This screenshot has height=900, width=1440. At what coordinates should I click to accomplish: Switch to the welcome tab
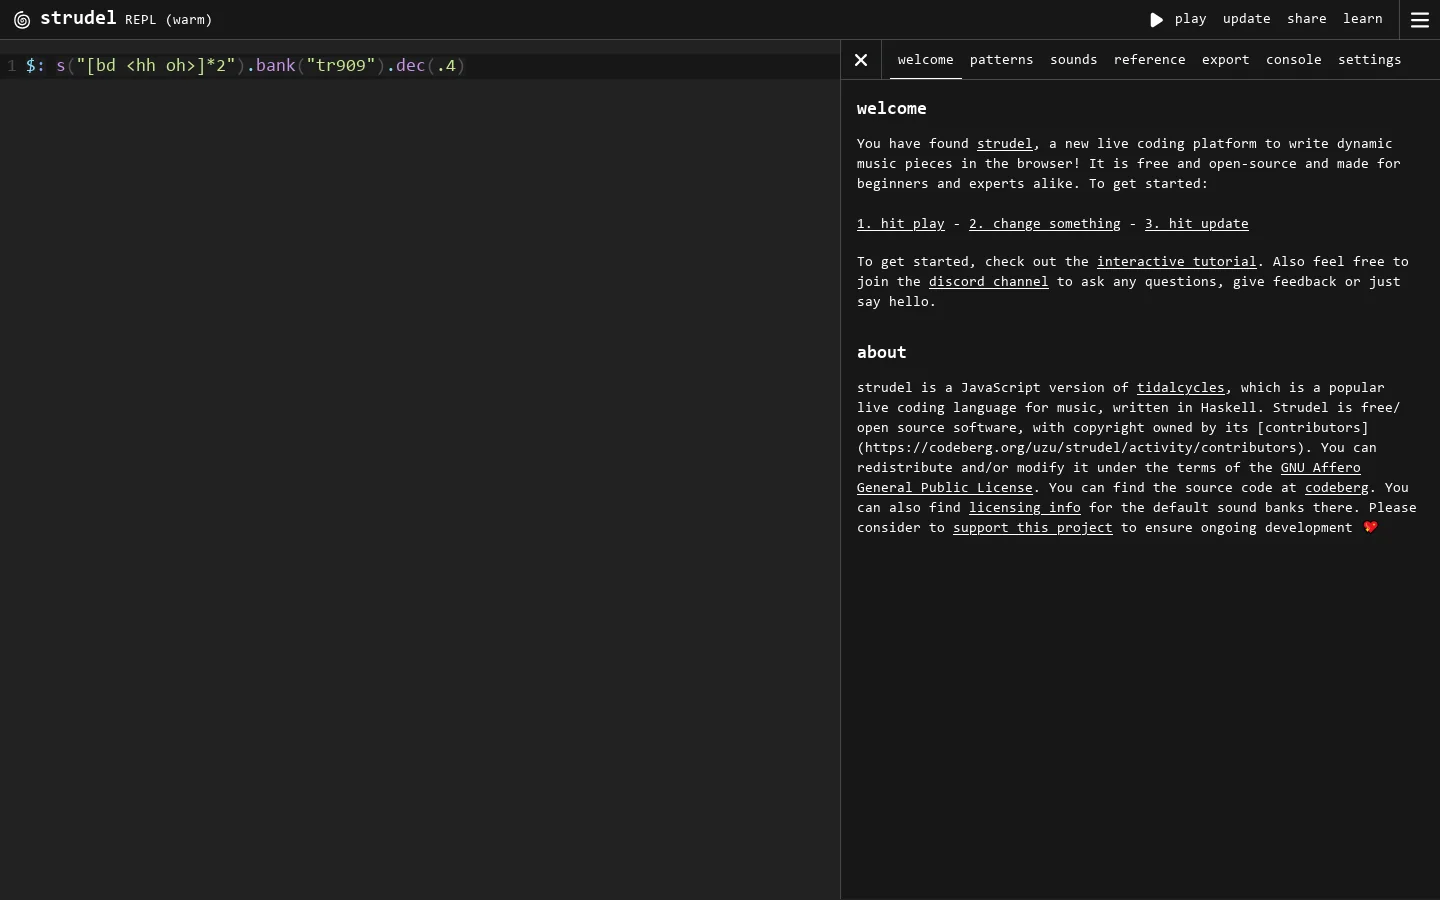click(926, 60)
